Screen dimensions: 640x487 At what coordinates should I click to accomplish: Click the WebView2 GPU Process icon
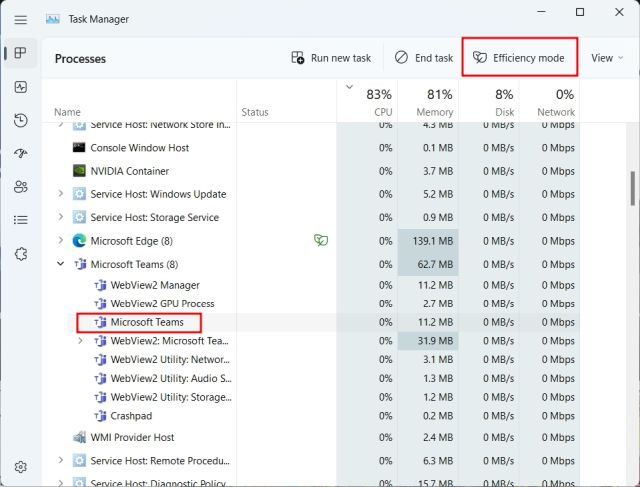[100, 303]
